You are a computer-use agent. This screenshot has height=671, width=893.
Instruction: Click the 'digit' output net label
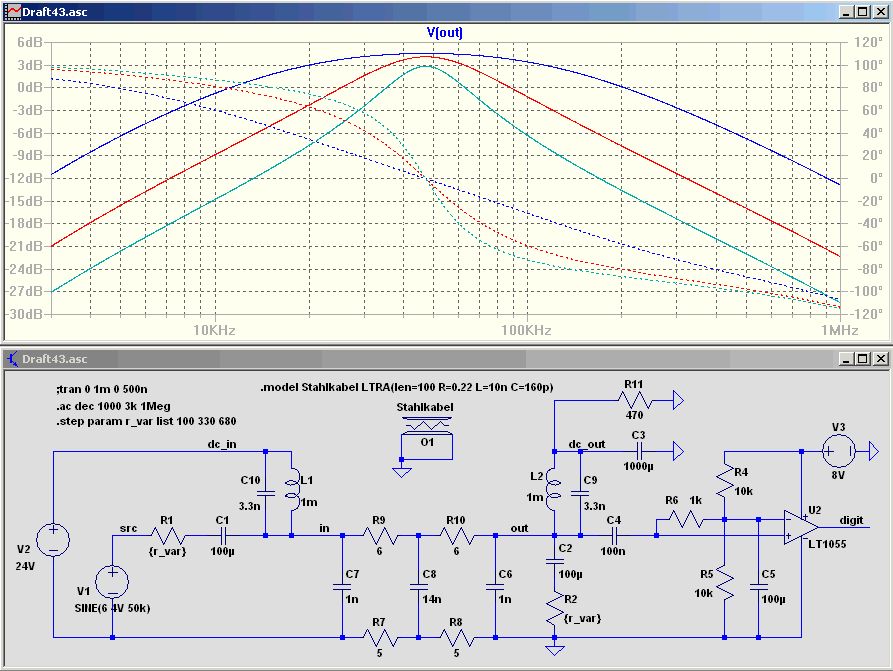(851, 520)
